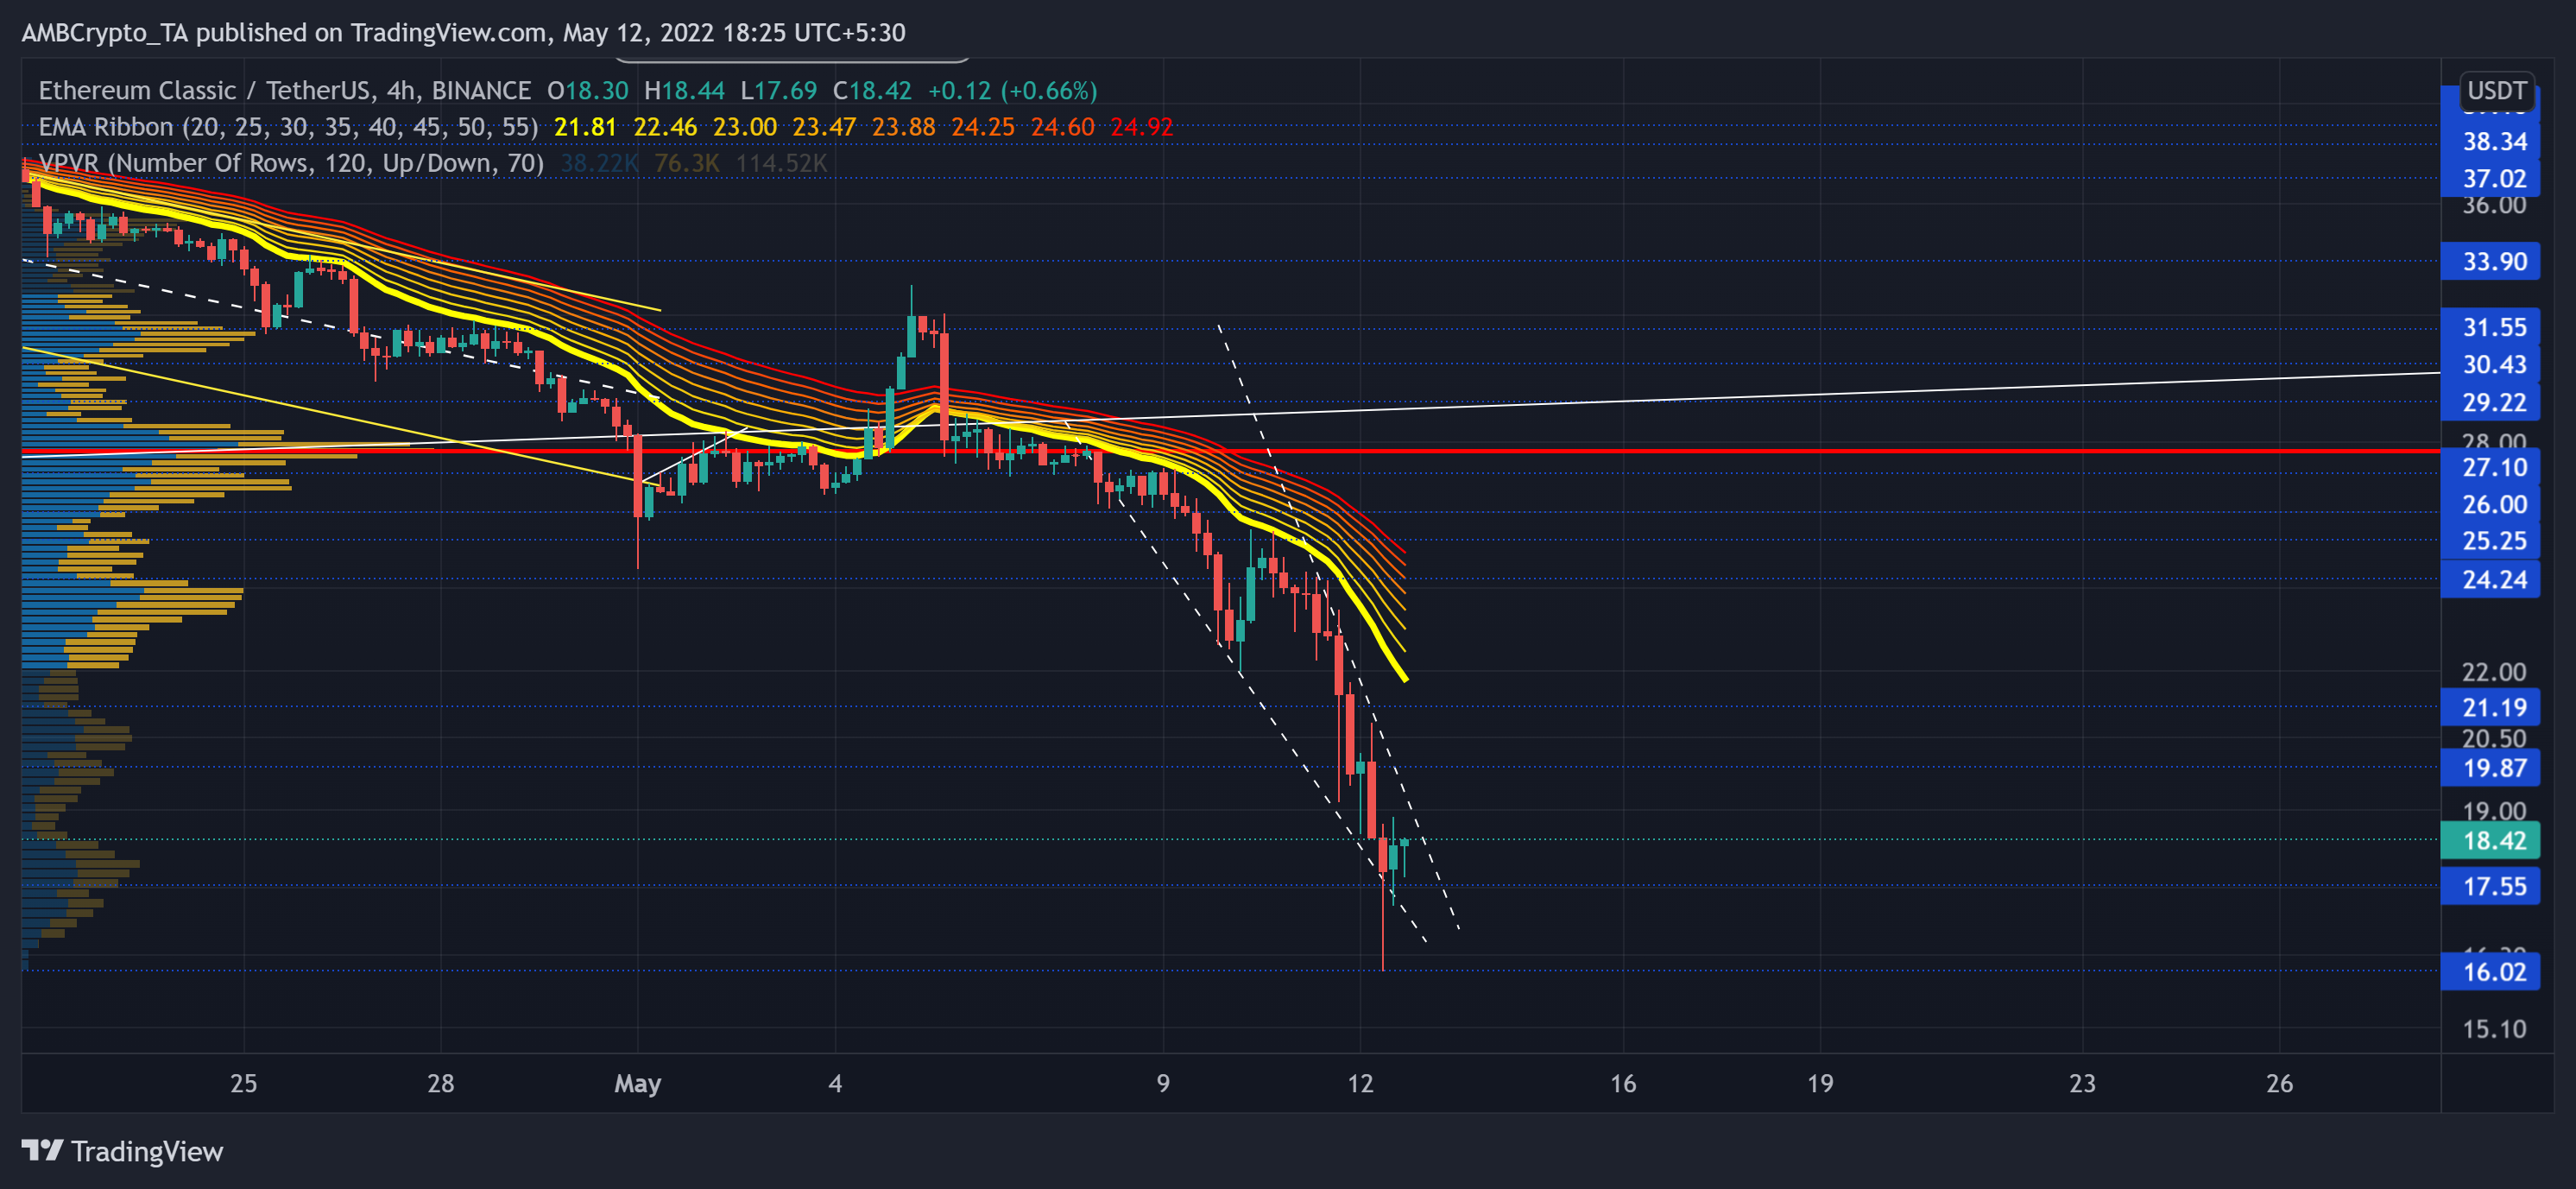Viewport: 2576px width, 1189px height.
Task: Select the Ethereum Classic / TetherUS symbol title
Action: click(285, 91)
